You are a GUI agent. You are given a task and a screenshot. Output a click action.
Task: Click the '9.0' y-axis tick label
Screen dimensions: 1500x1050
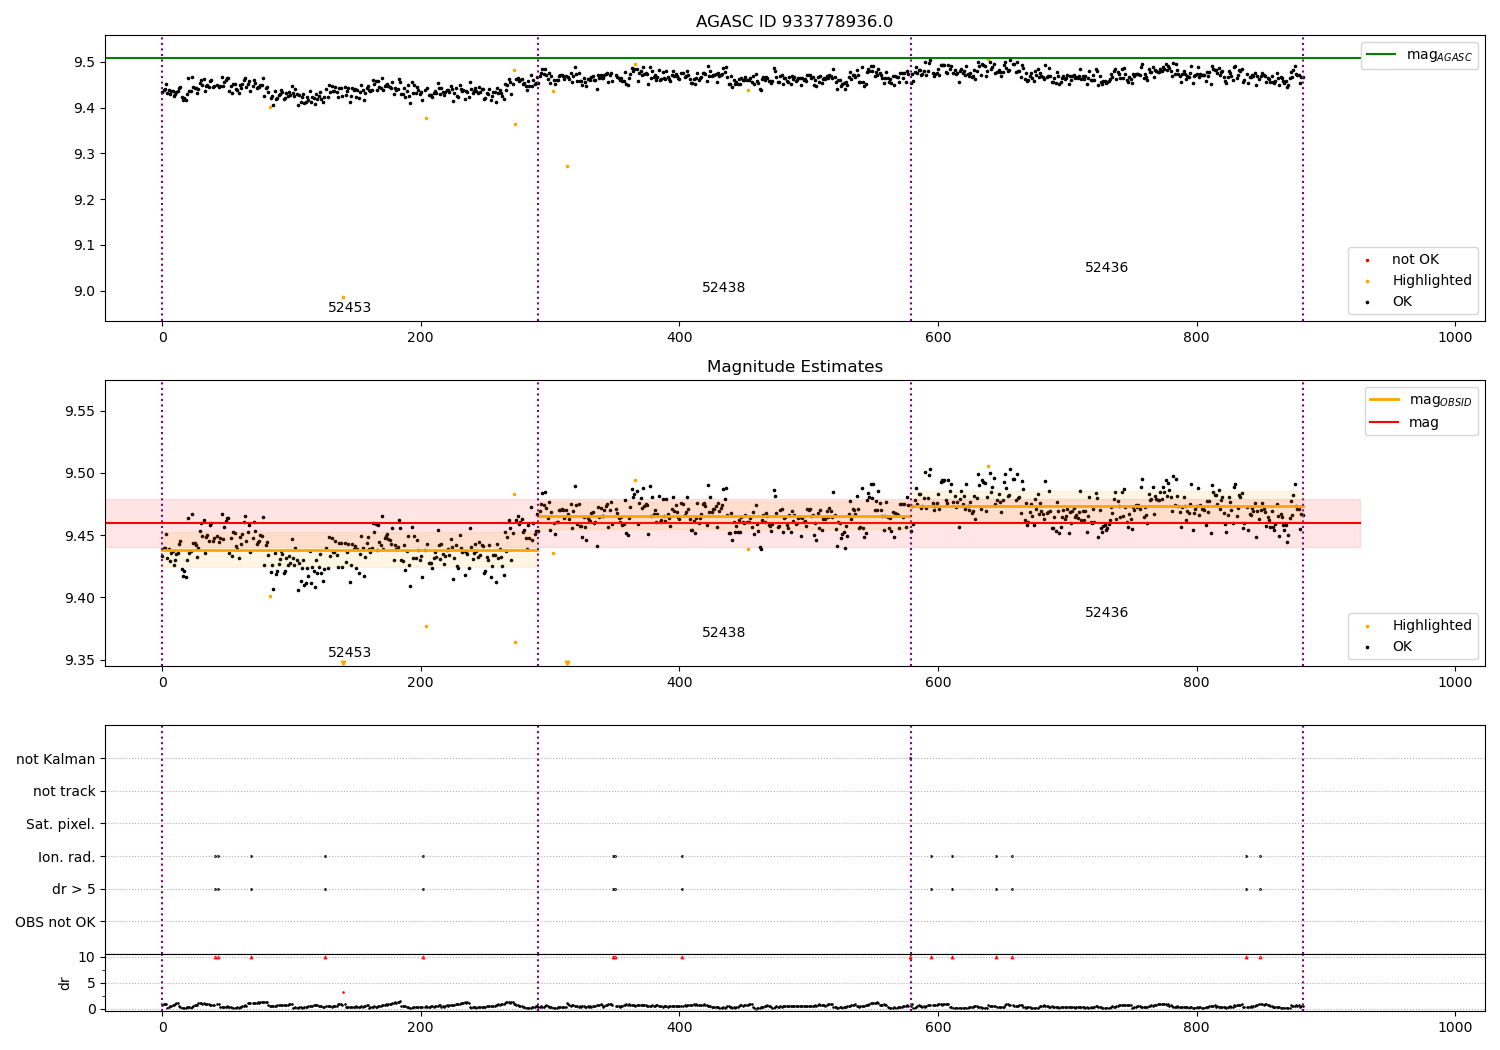click(84, 292)
